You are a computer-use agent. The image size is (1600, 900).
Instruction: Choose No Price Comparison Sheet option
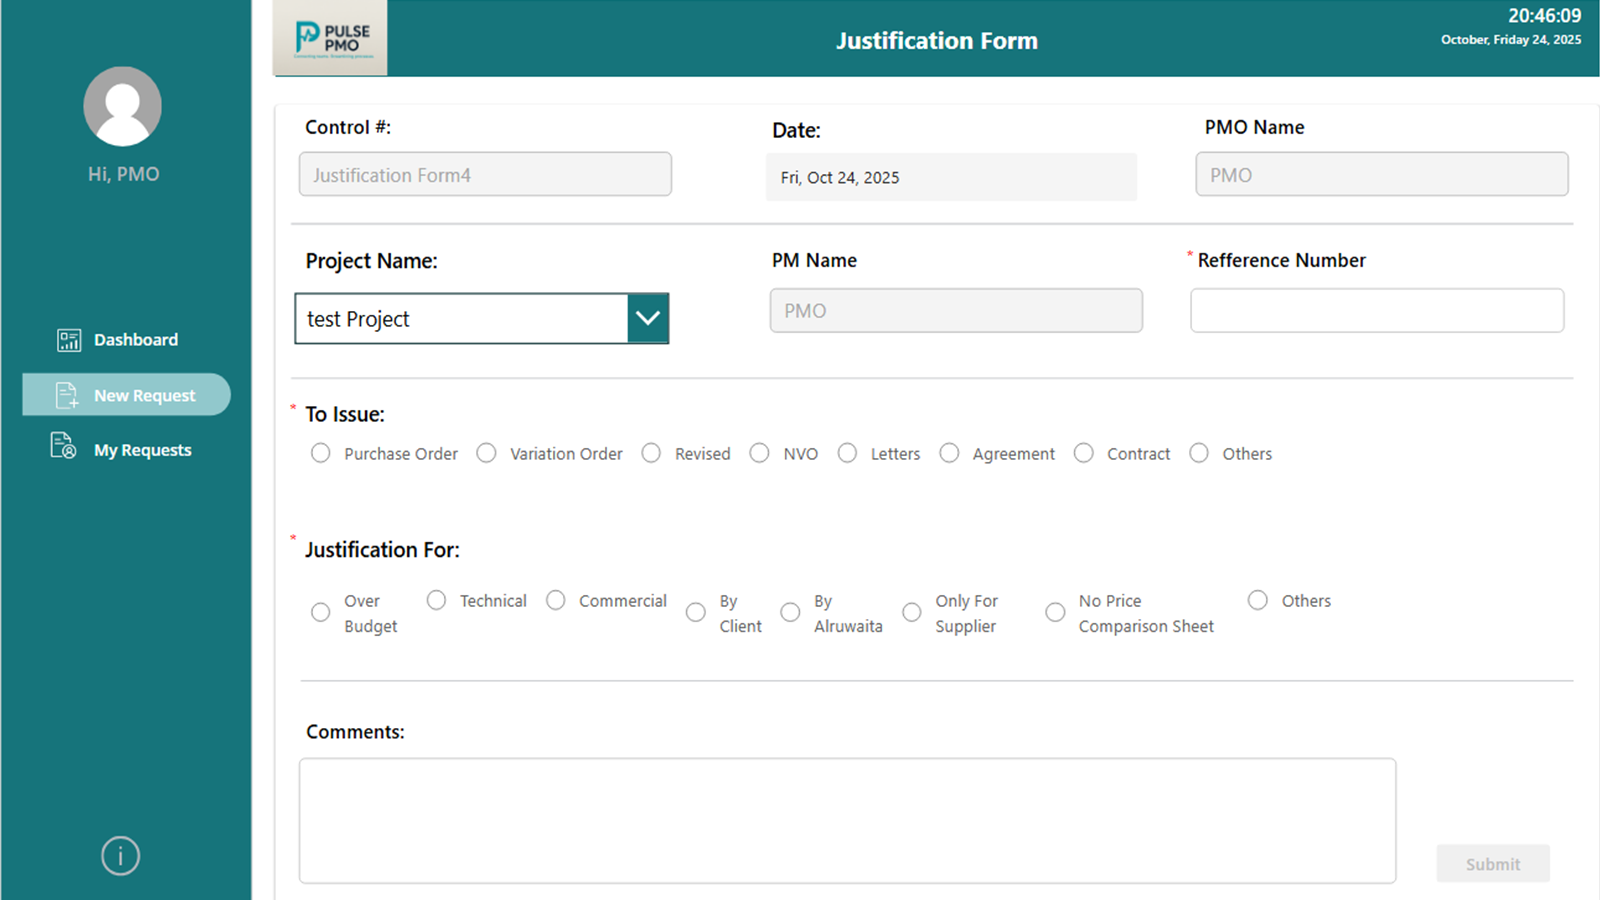point(1055,612)
